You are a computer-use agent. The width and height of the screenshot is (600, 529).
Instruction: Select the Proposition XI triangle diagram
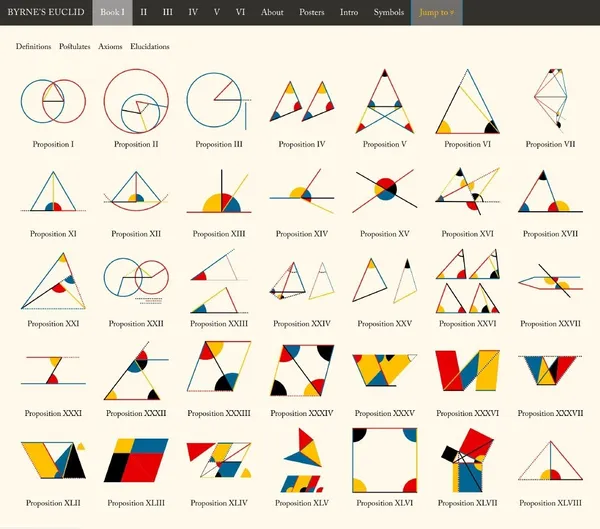(x=53, y=191)
